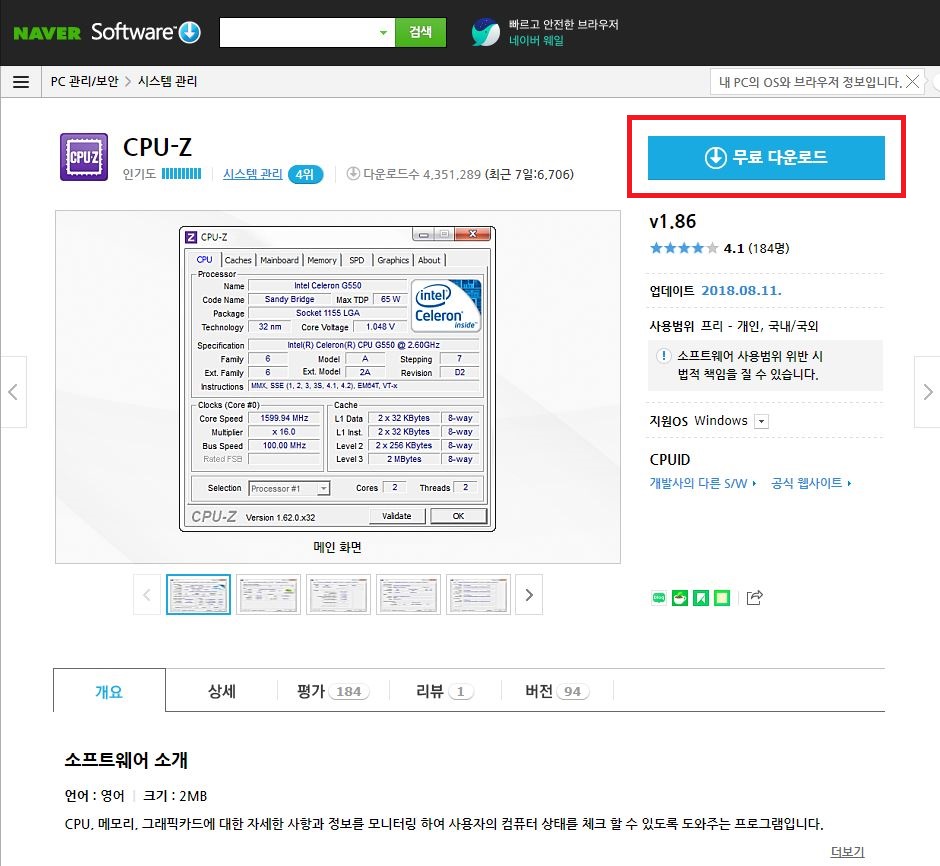The width and height of the screenshot is (940, 866).
Task: Click the large CPU-Z main screenshot image
Action: pos(338,379)
